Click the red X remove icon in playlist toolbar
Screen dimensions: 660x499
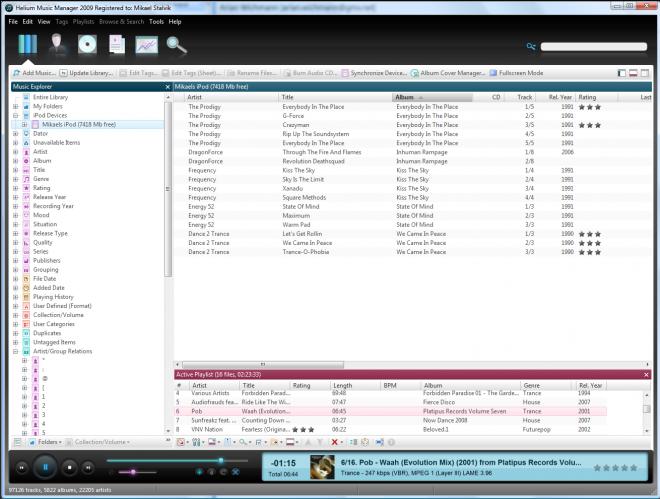point(335,442)
